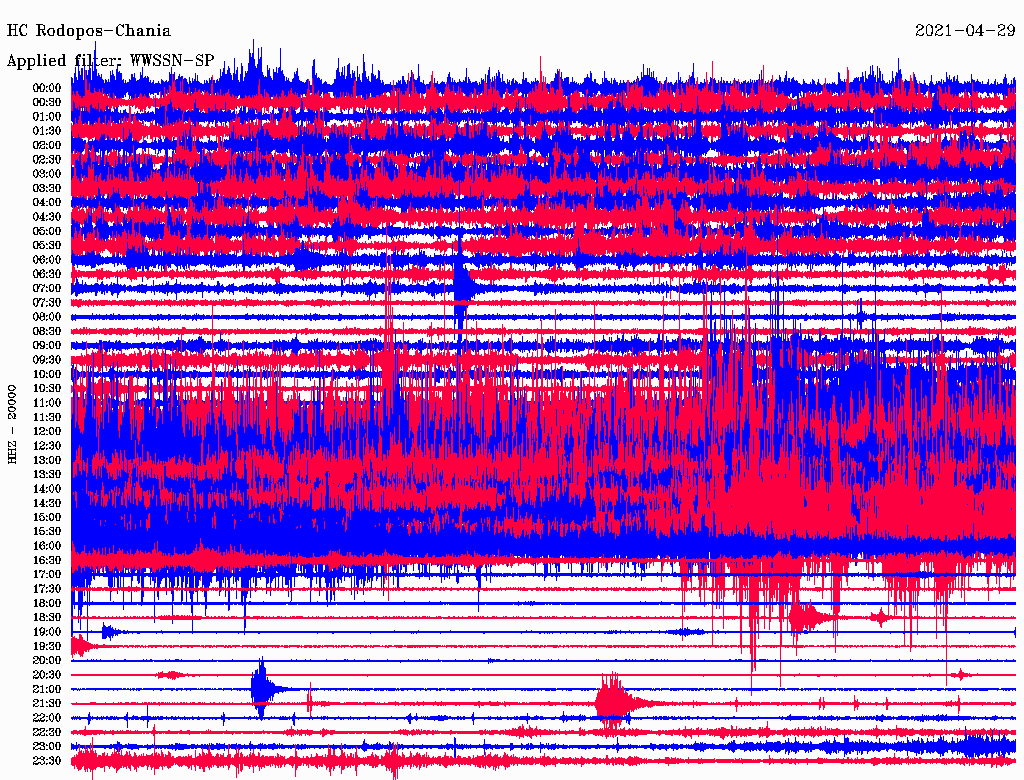Select the 13:00 time label
Screen dimensions: 1024x780
click(47, 461)
